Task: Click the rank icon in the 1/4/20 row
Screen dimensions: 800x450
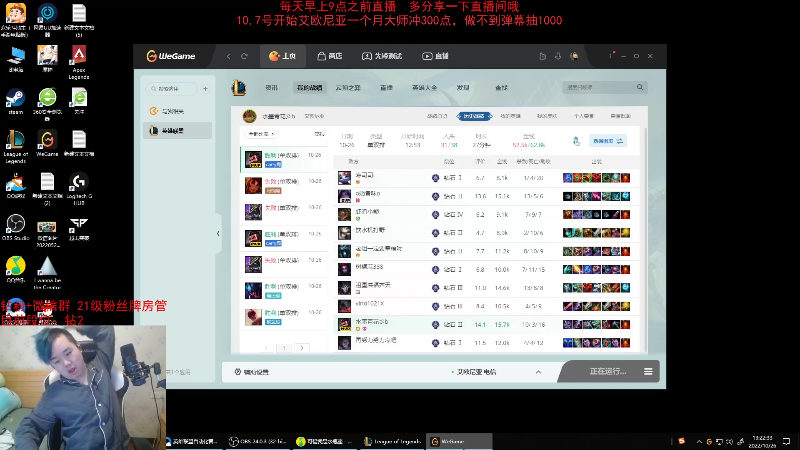Action: coord(435,178)
